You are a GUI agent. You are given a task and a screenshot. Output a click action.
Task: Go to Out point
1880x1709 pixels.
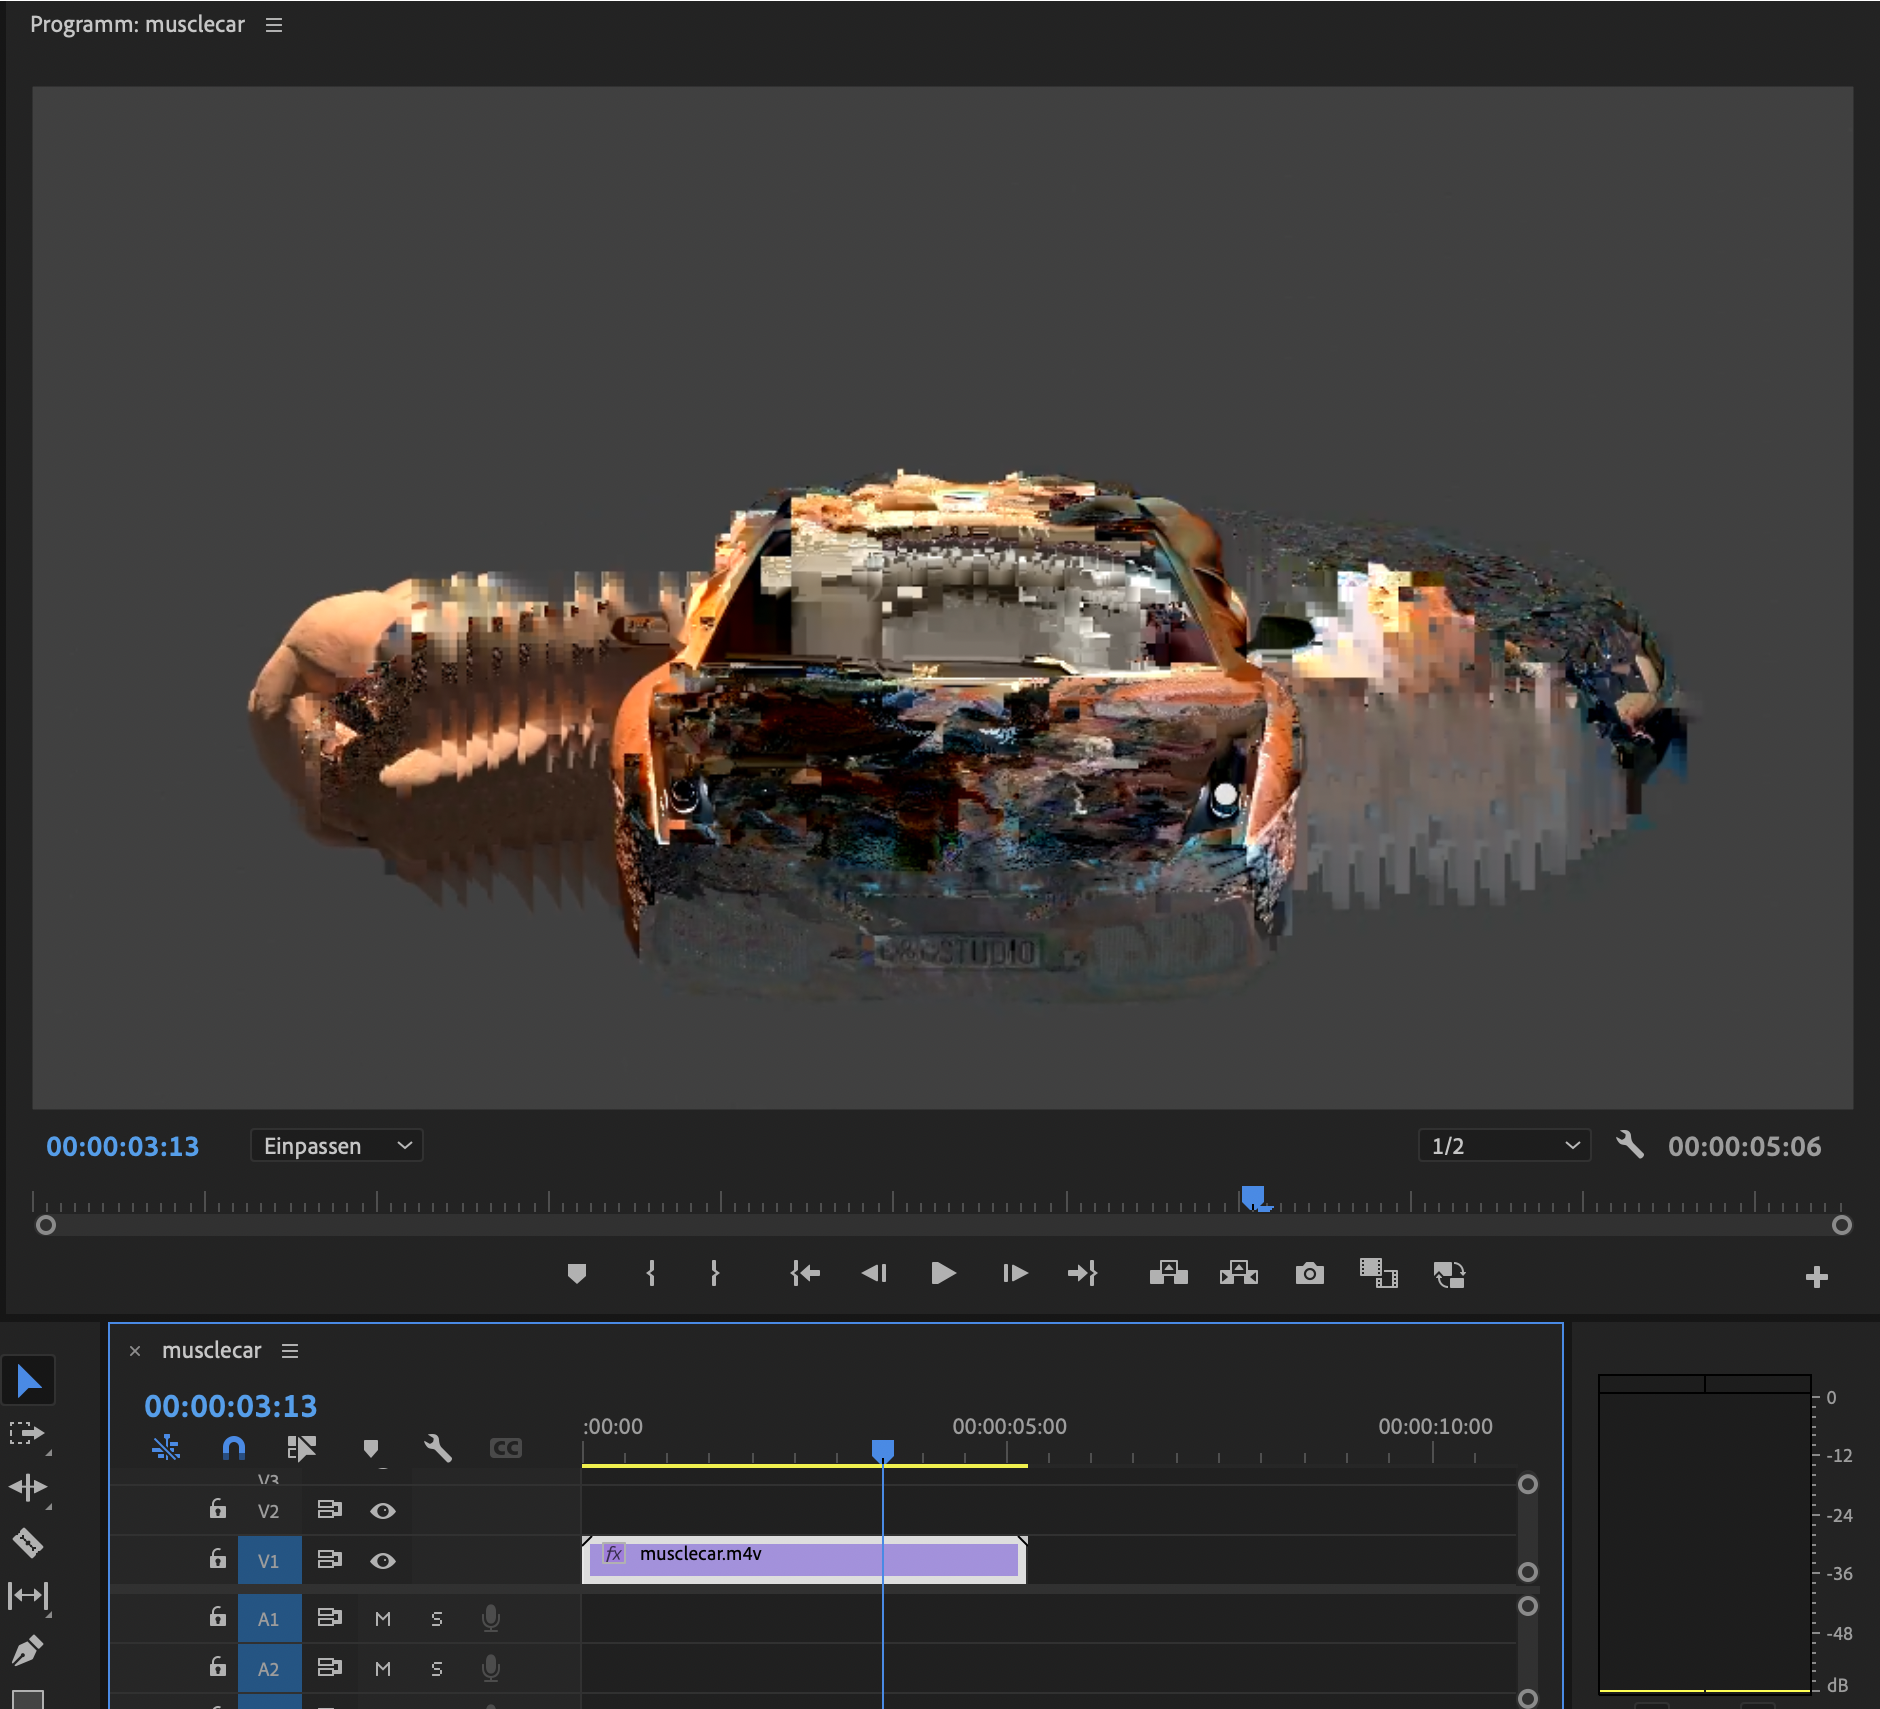1083,1273
